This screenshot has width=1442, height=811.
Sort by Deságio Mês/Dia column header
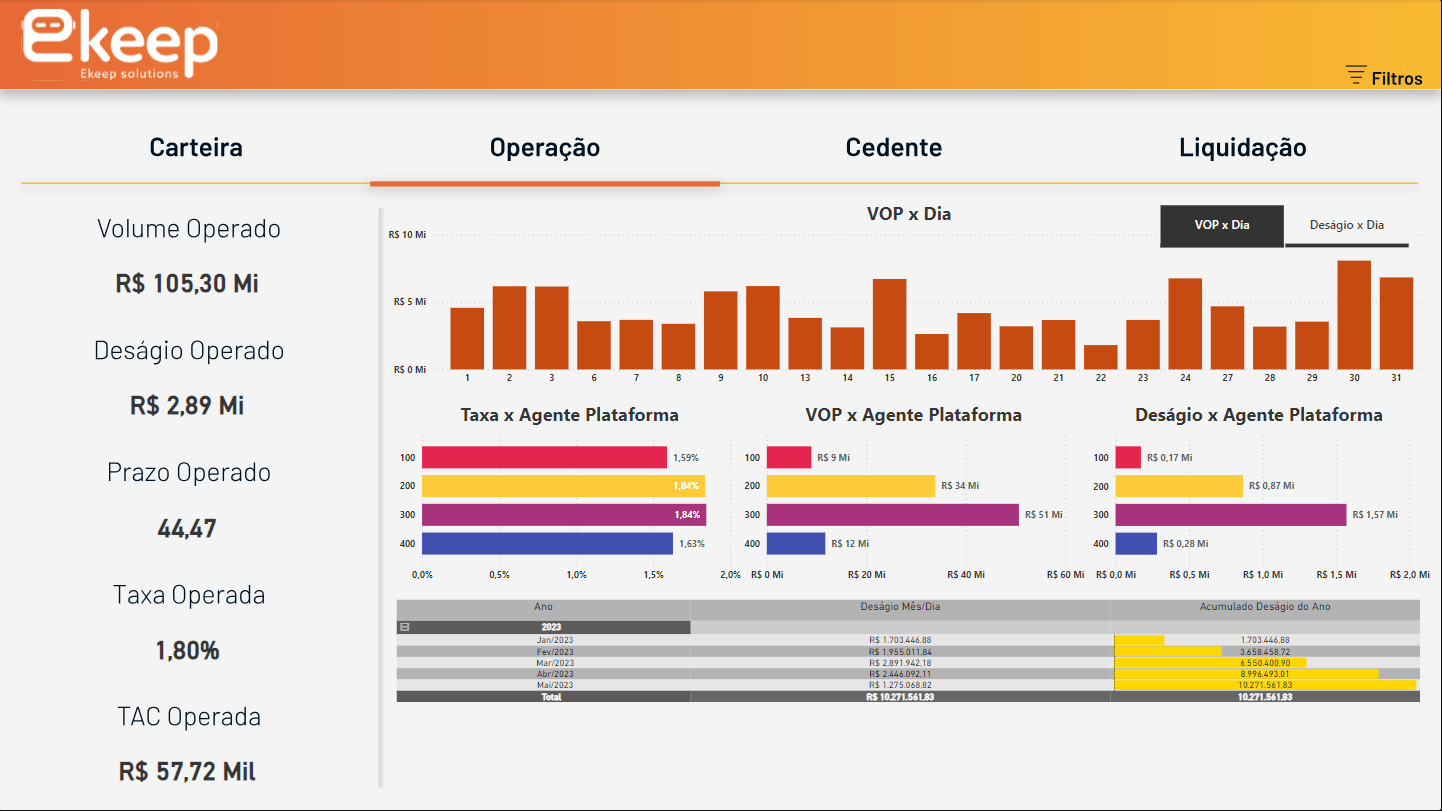pos(900,607)
